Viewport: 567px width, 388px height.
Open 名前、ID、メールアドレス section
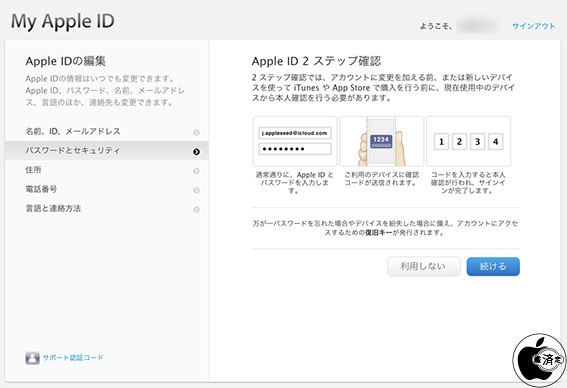(107, 132)
